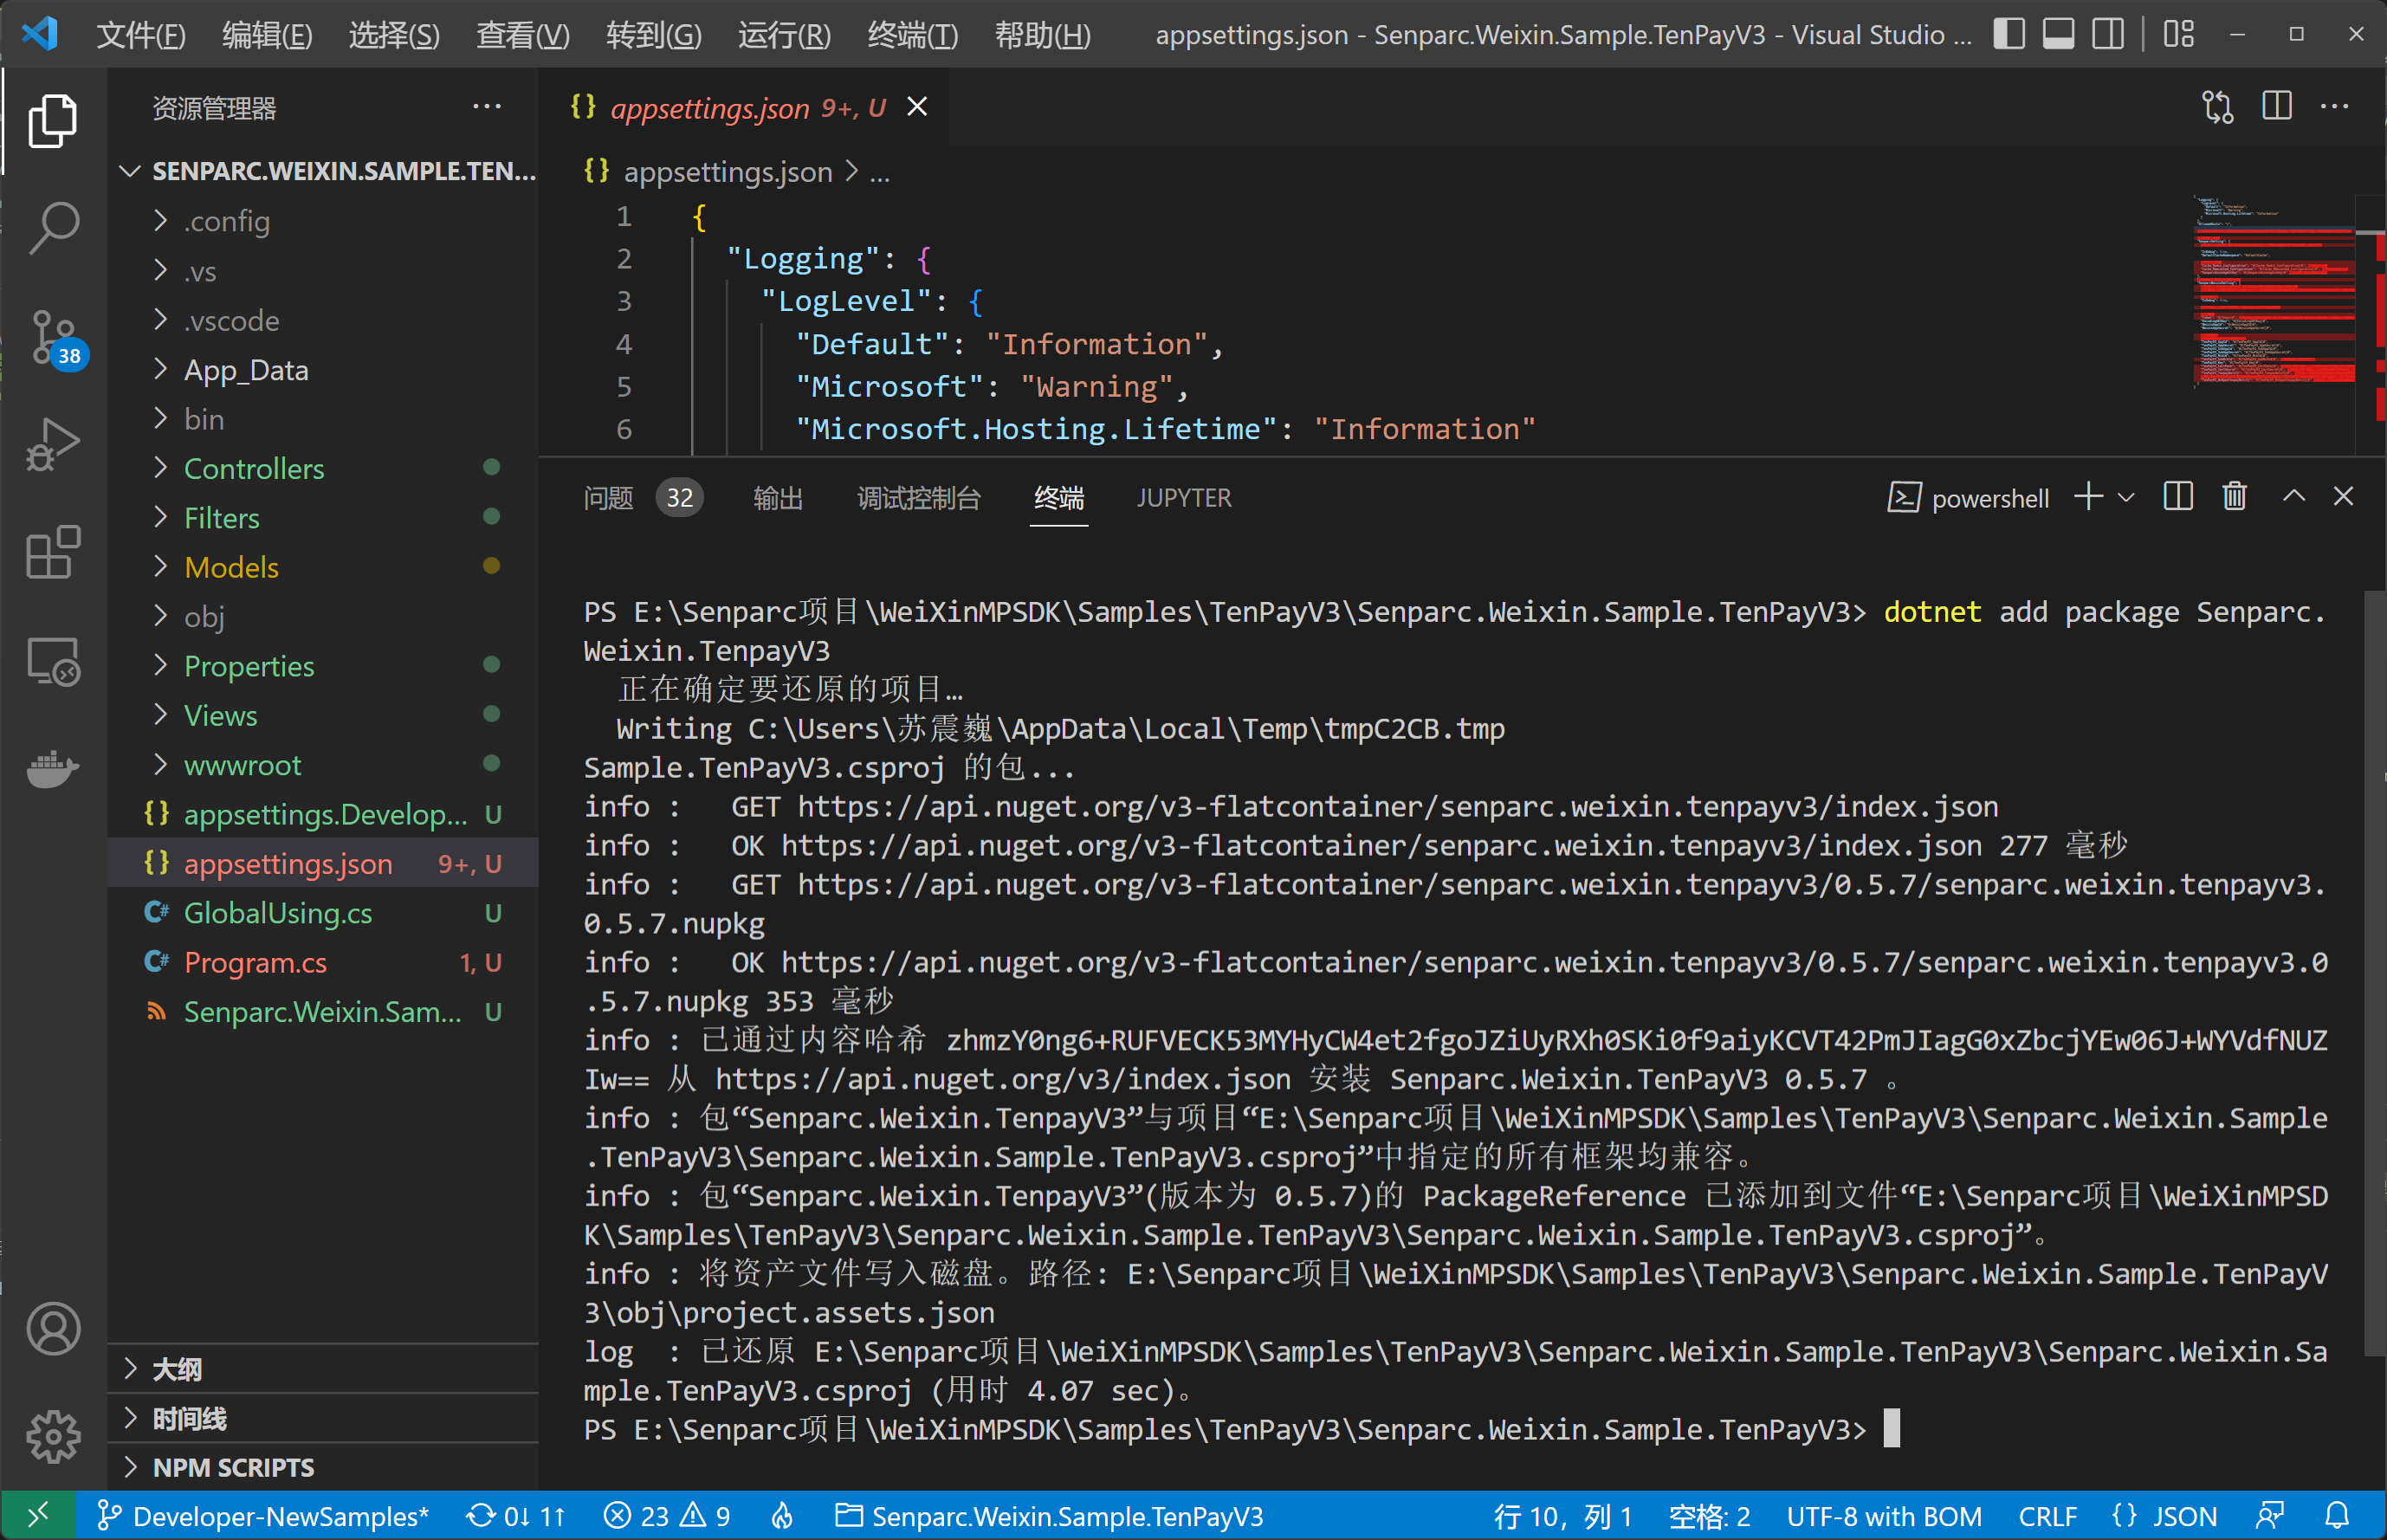
Task: Click the appsettings.json breadcrumb item
Action: coord(727,172)
